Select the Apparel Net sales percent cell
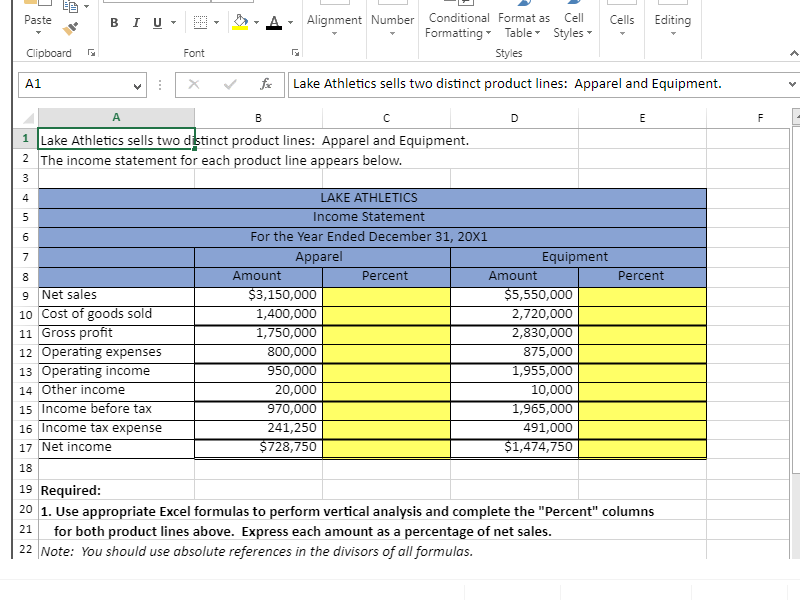Screen dimensions: 800x600 [385, 295]
